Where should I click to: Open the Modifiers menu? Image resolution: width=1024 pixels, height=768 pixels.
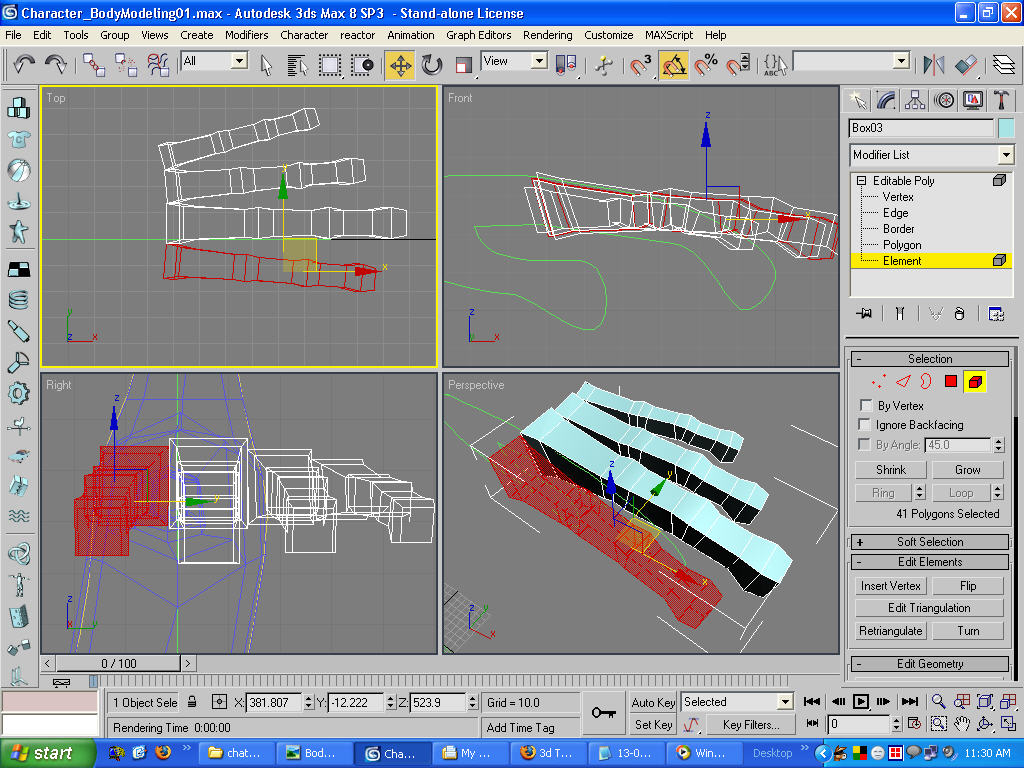pos(246,35)
